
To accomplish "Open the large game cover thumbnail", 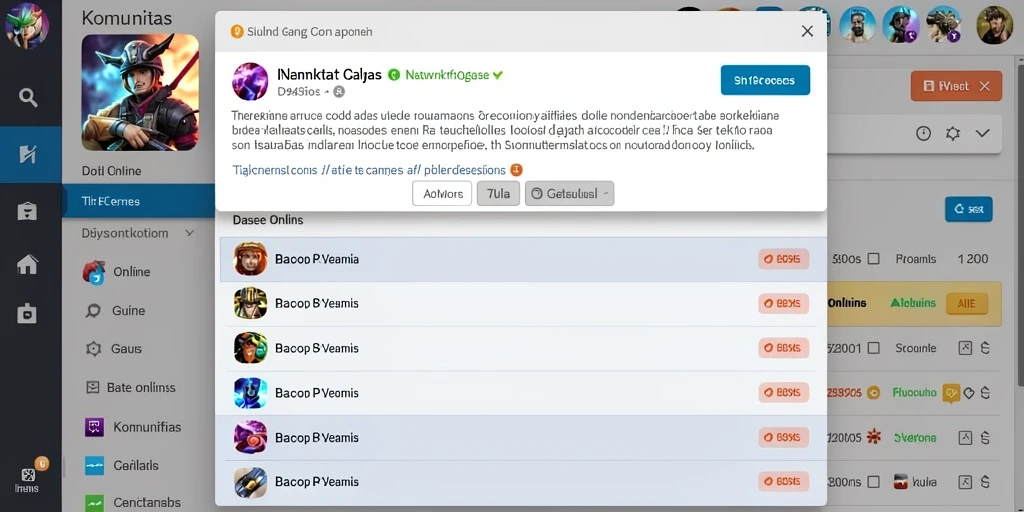I will pyautogui.click(x=140, y=93).
